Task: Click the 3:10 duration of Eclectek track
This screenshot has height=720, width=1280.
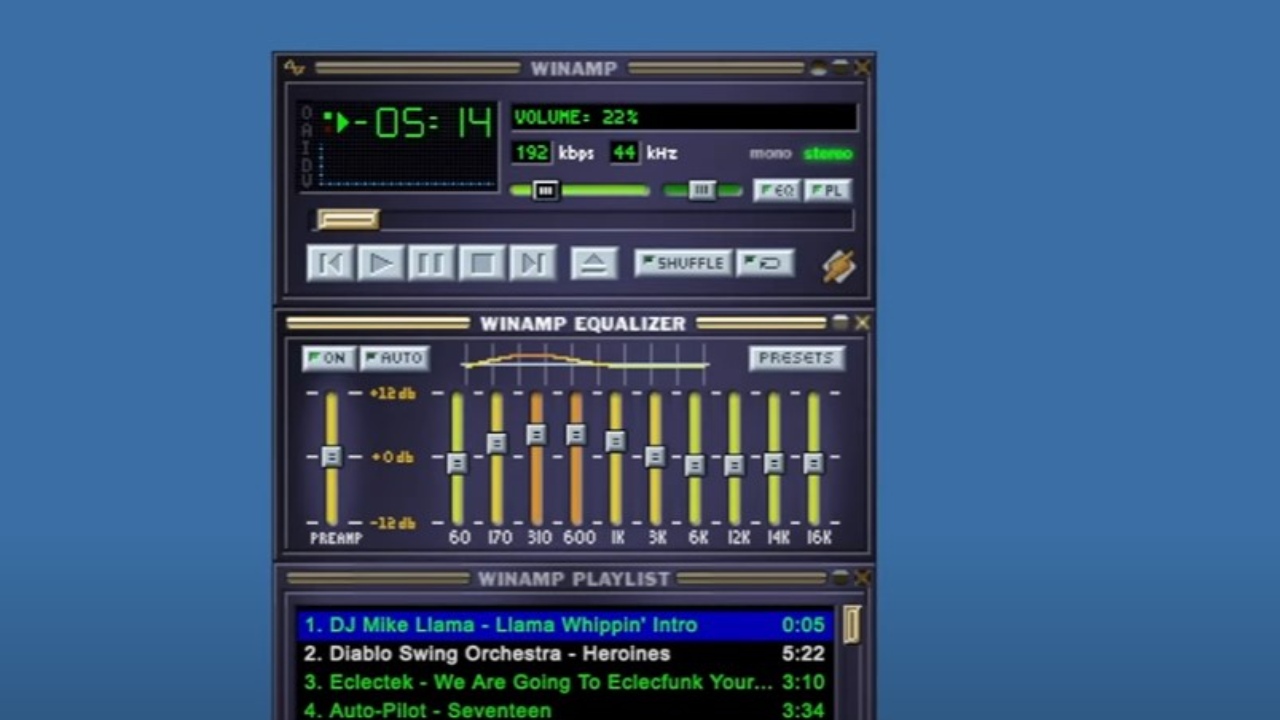Action: (803, 683)
